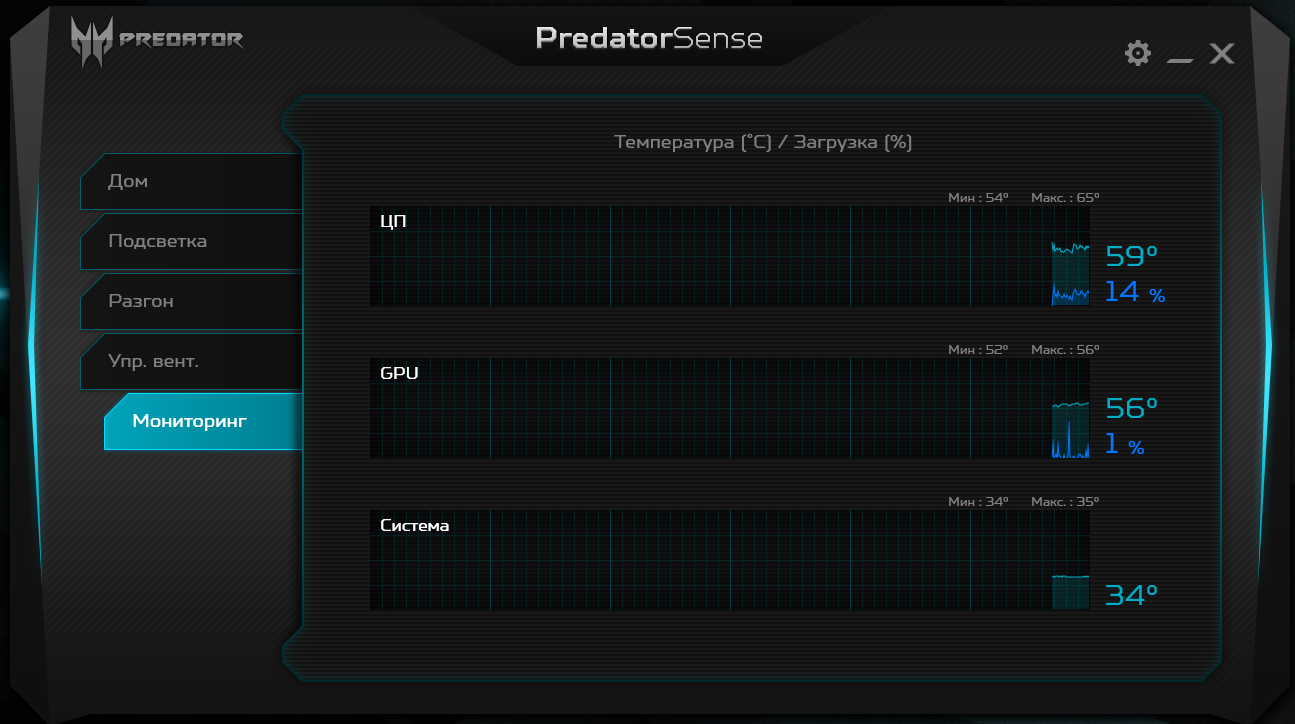Click the Макс. : 35° reading
This screenshot has width=1295, height=724.
[1065, 502]
